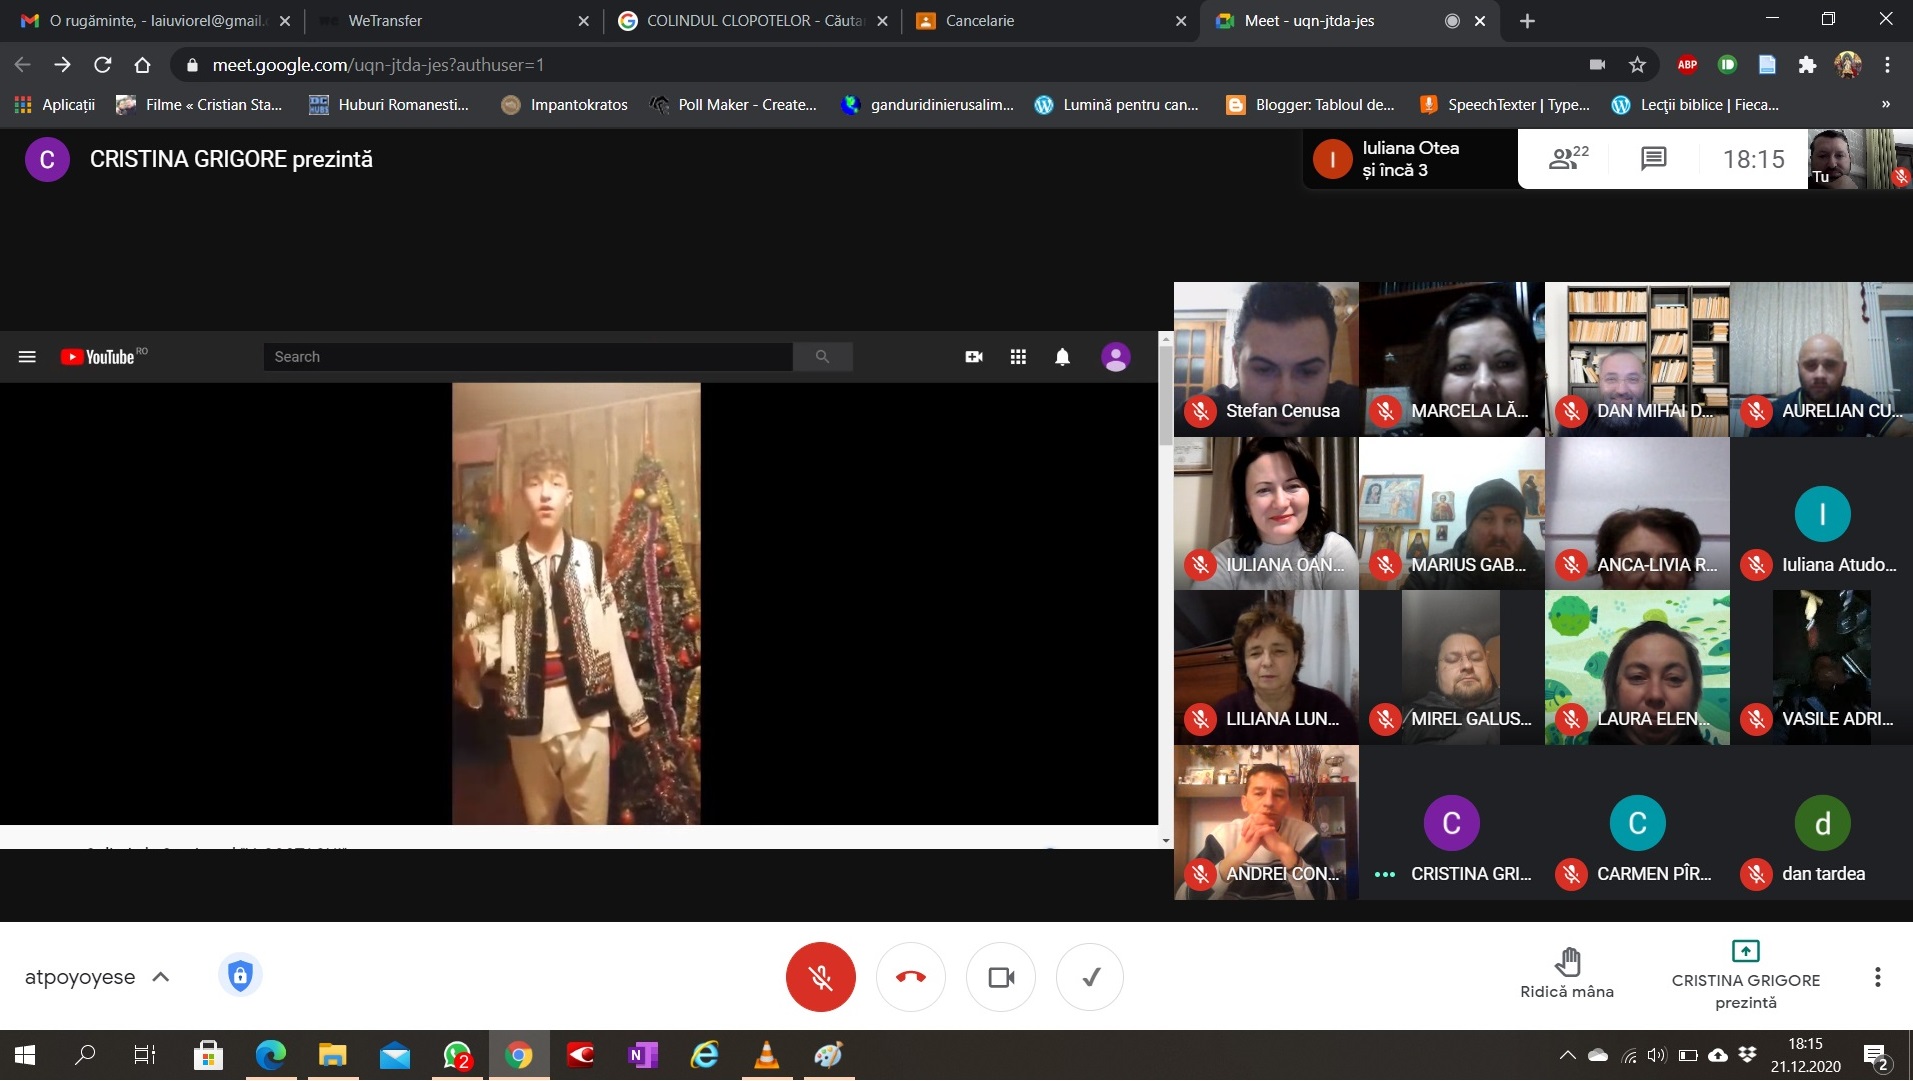Click the red hang up call button
The height and width of the screenshot is (1081, 1913).
point(910,977)
